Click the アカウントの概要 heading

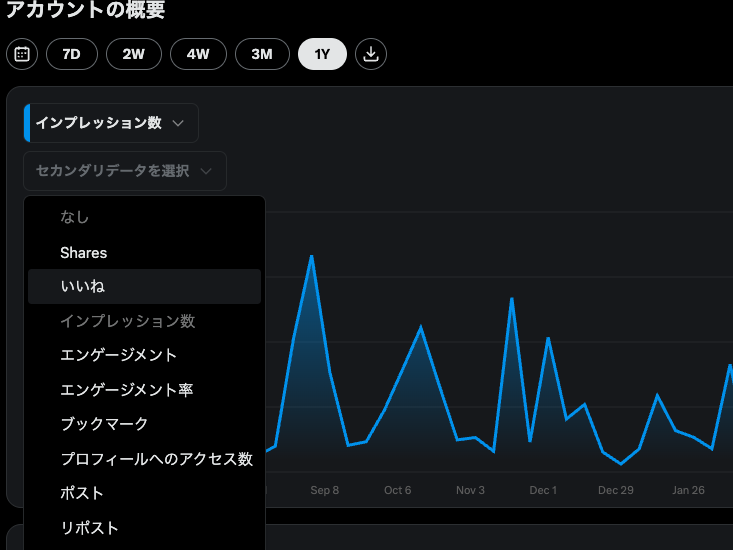[x=86, y=9]
